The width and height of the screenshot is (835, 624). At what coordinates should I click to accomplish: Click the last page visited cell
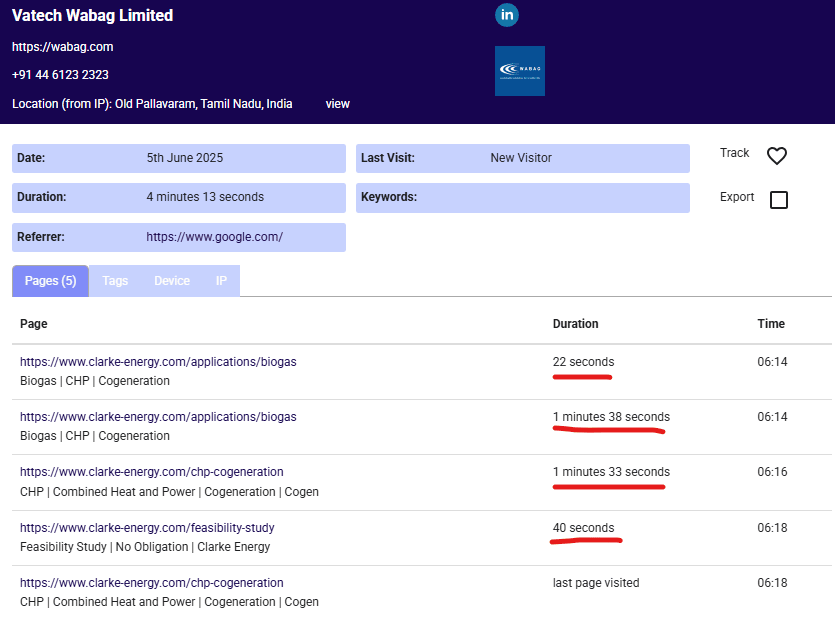(x=596, y=582)
